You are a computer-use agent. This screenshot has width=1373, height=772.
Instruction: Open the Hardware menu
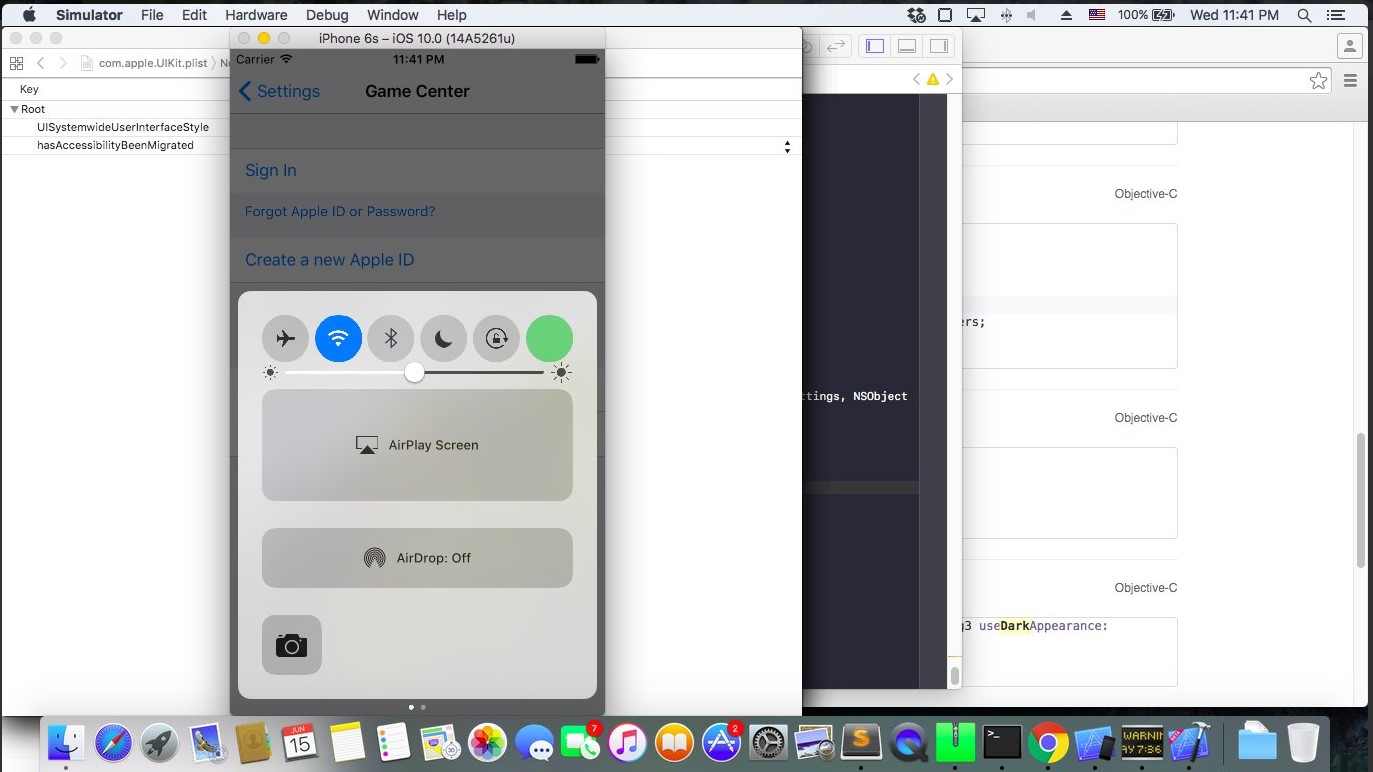(256, 14)
